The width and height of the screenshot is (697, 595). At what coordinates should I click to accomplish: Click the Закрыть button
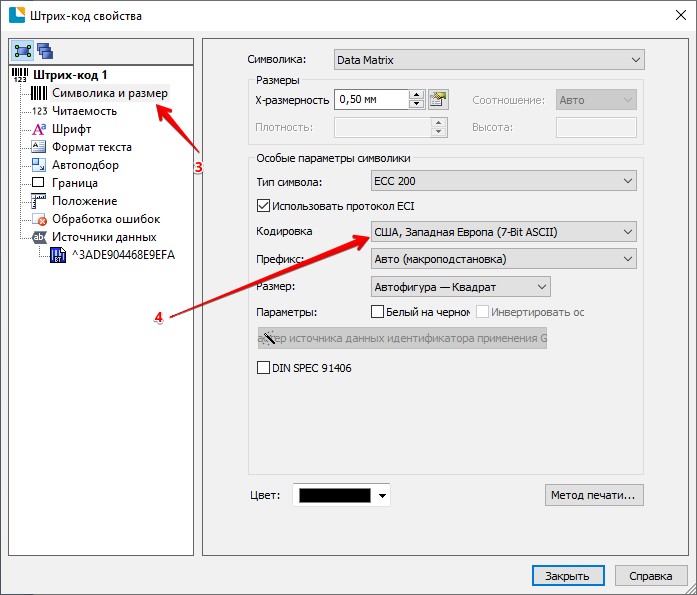click(x=567, y=576)
